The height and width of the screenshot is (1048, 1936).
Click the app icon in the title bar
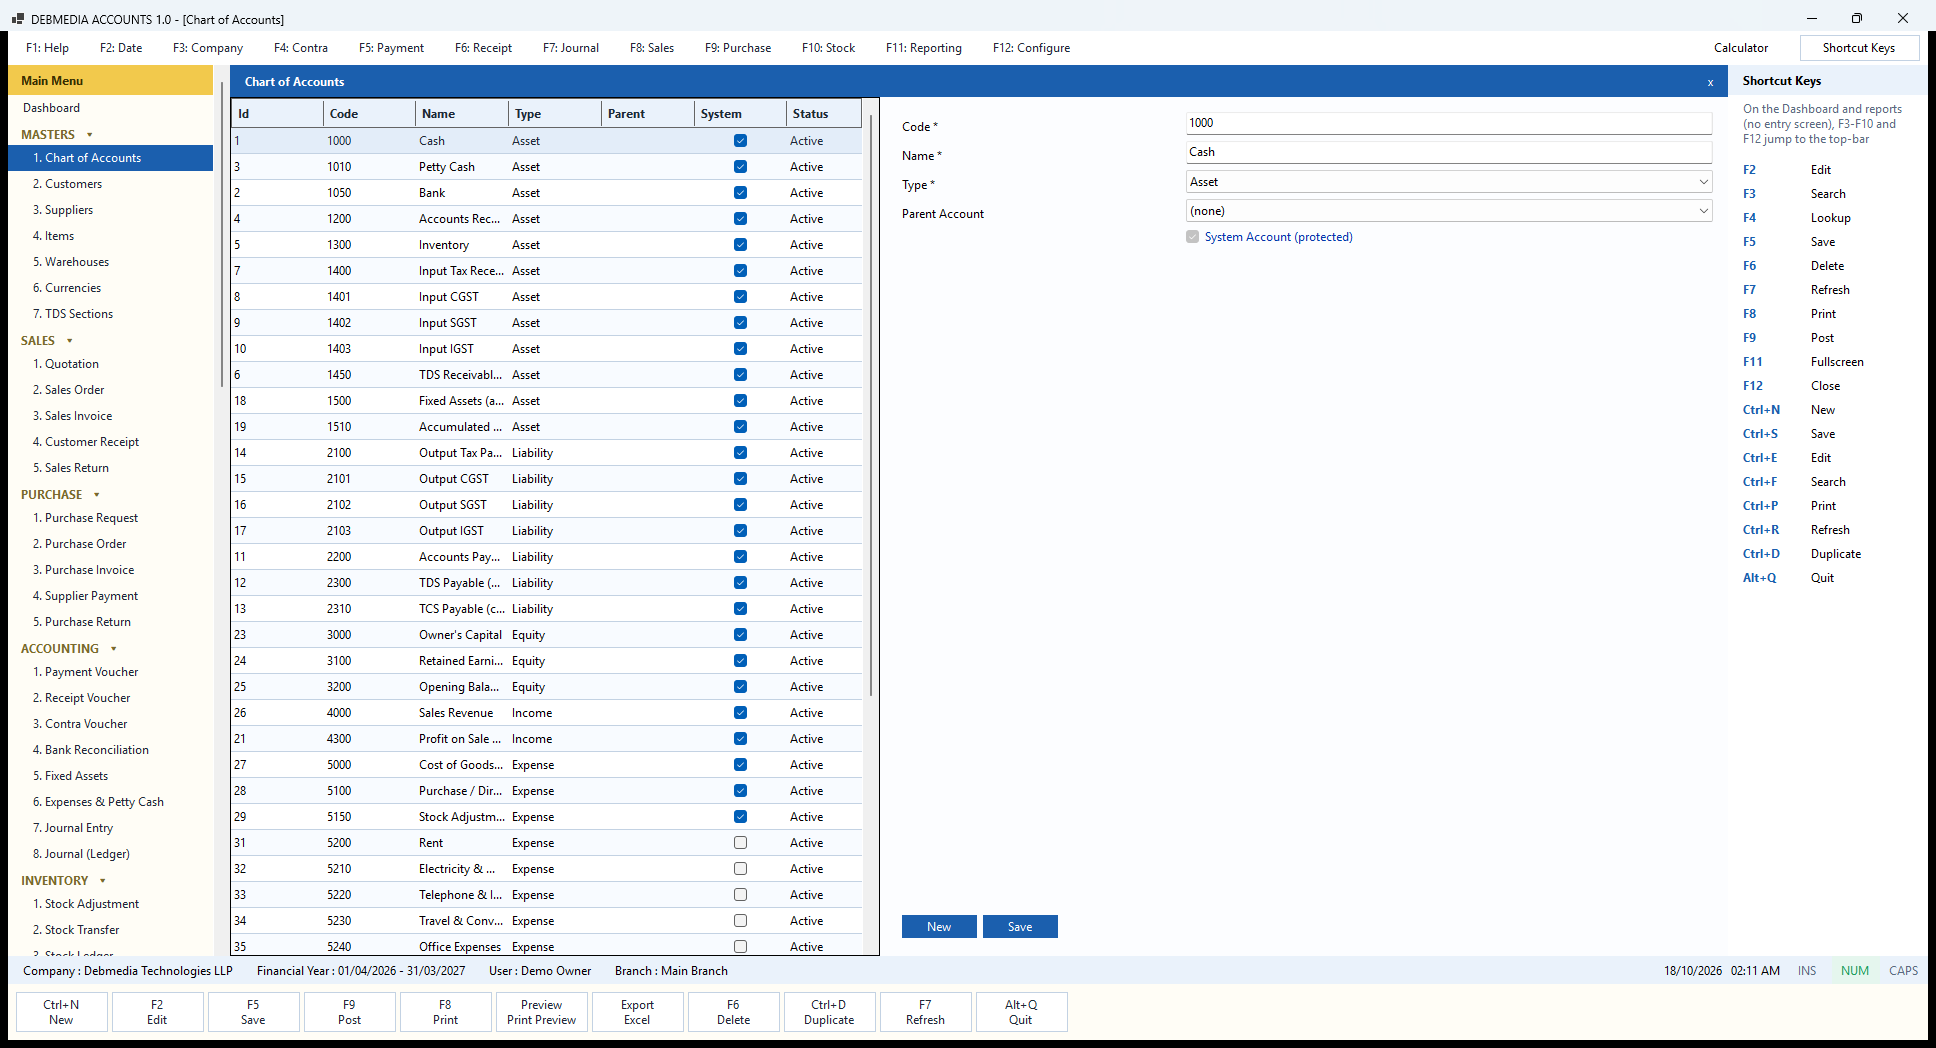(17, 19)
